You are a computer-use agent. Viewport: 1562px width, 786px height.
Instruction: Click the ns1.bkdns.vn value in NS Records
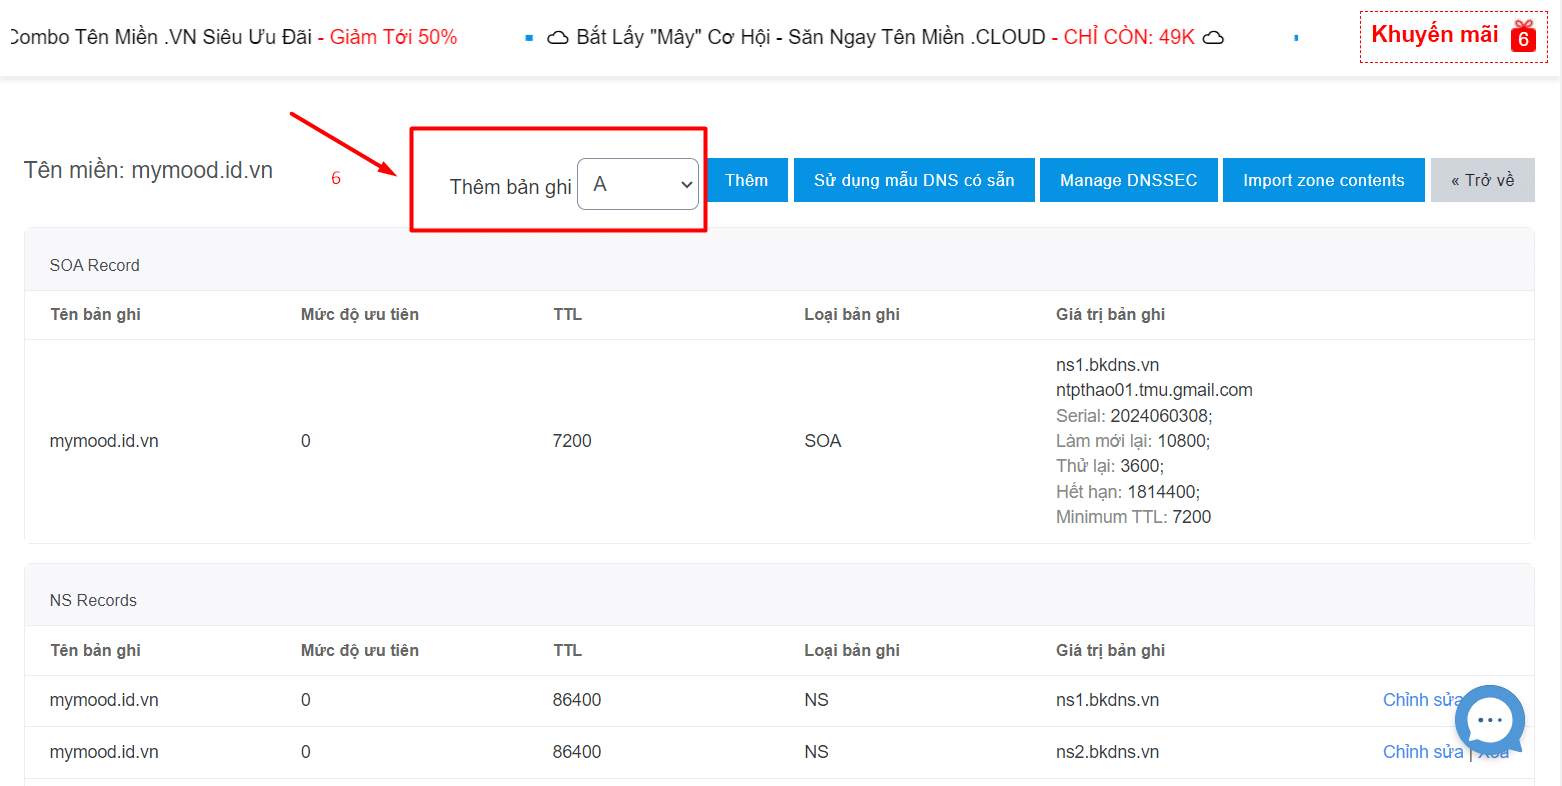tap(1107, 700)
